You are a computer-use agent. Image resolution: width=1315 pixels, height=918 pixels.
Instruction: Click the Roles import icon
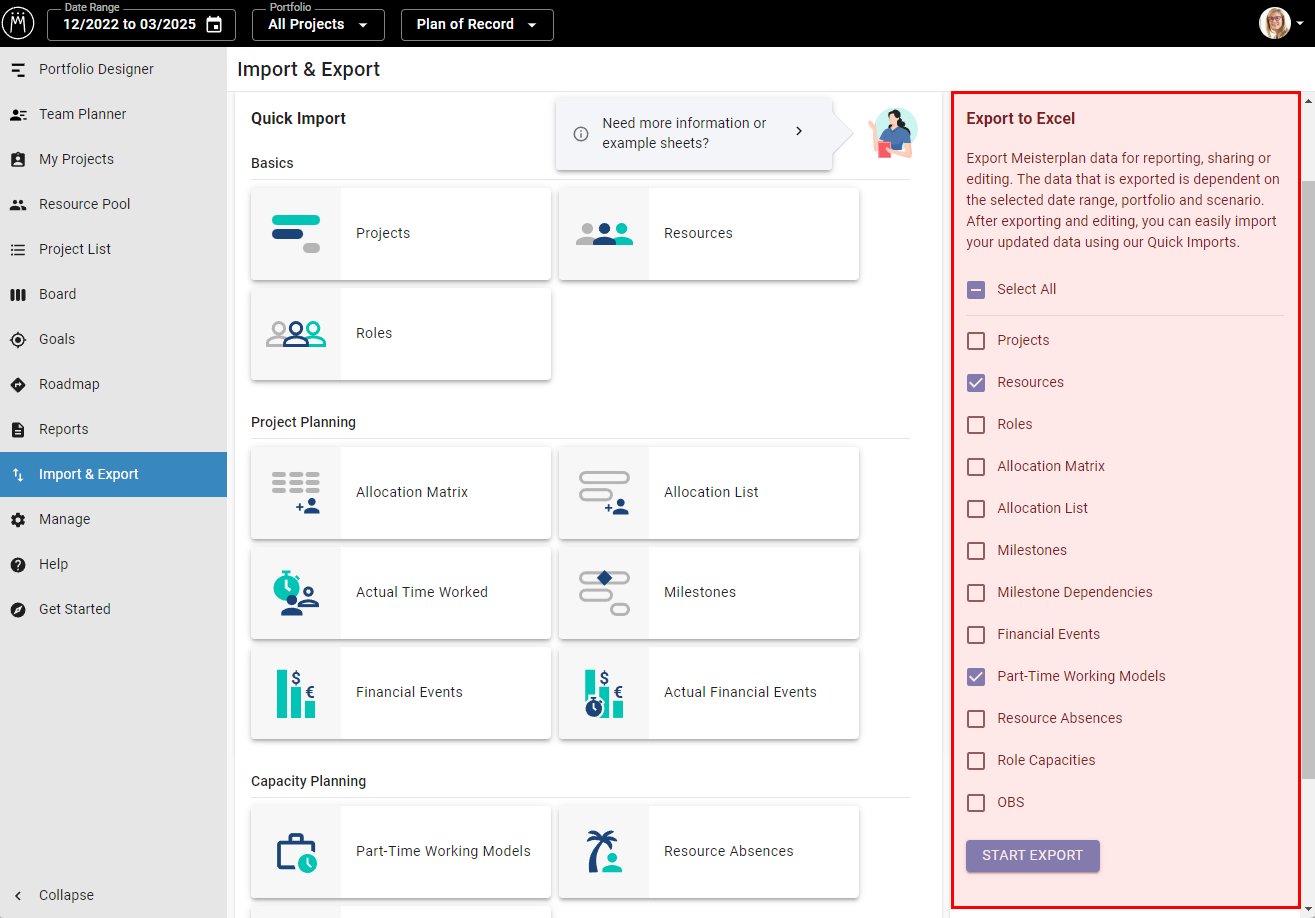click(296, 334)
